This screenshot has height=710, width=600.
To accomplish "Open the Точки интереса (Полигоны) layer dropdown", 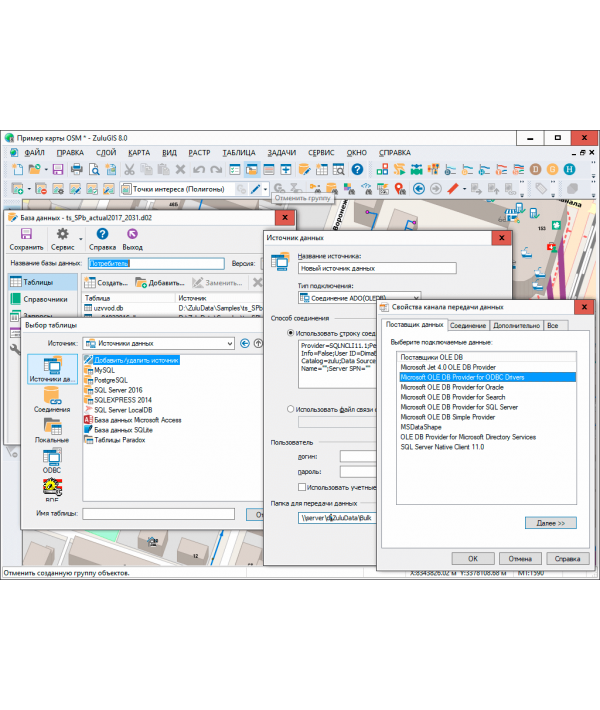I will tap(178, 189).
